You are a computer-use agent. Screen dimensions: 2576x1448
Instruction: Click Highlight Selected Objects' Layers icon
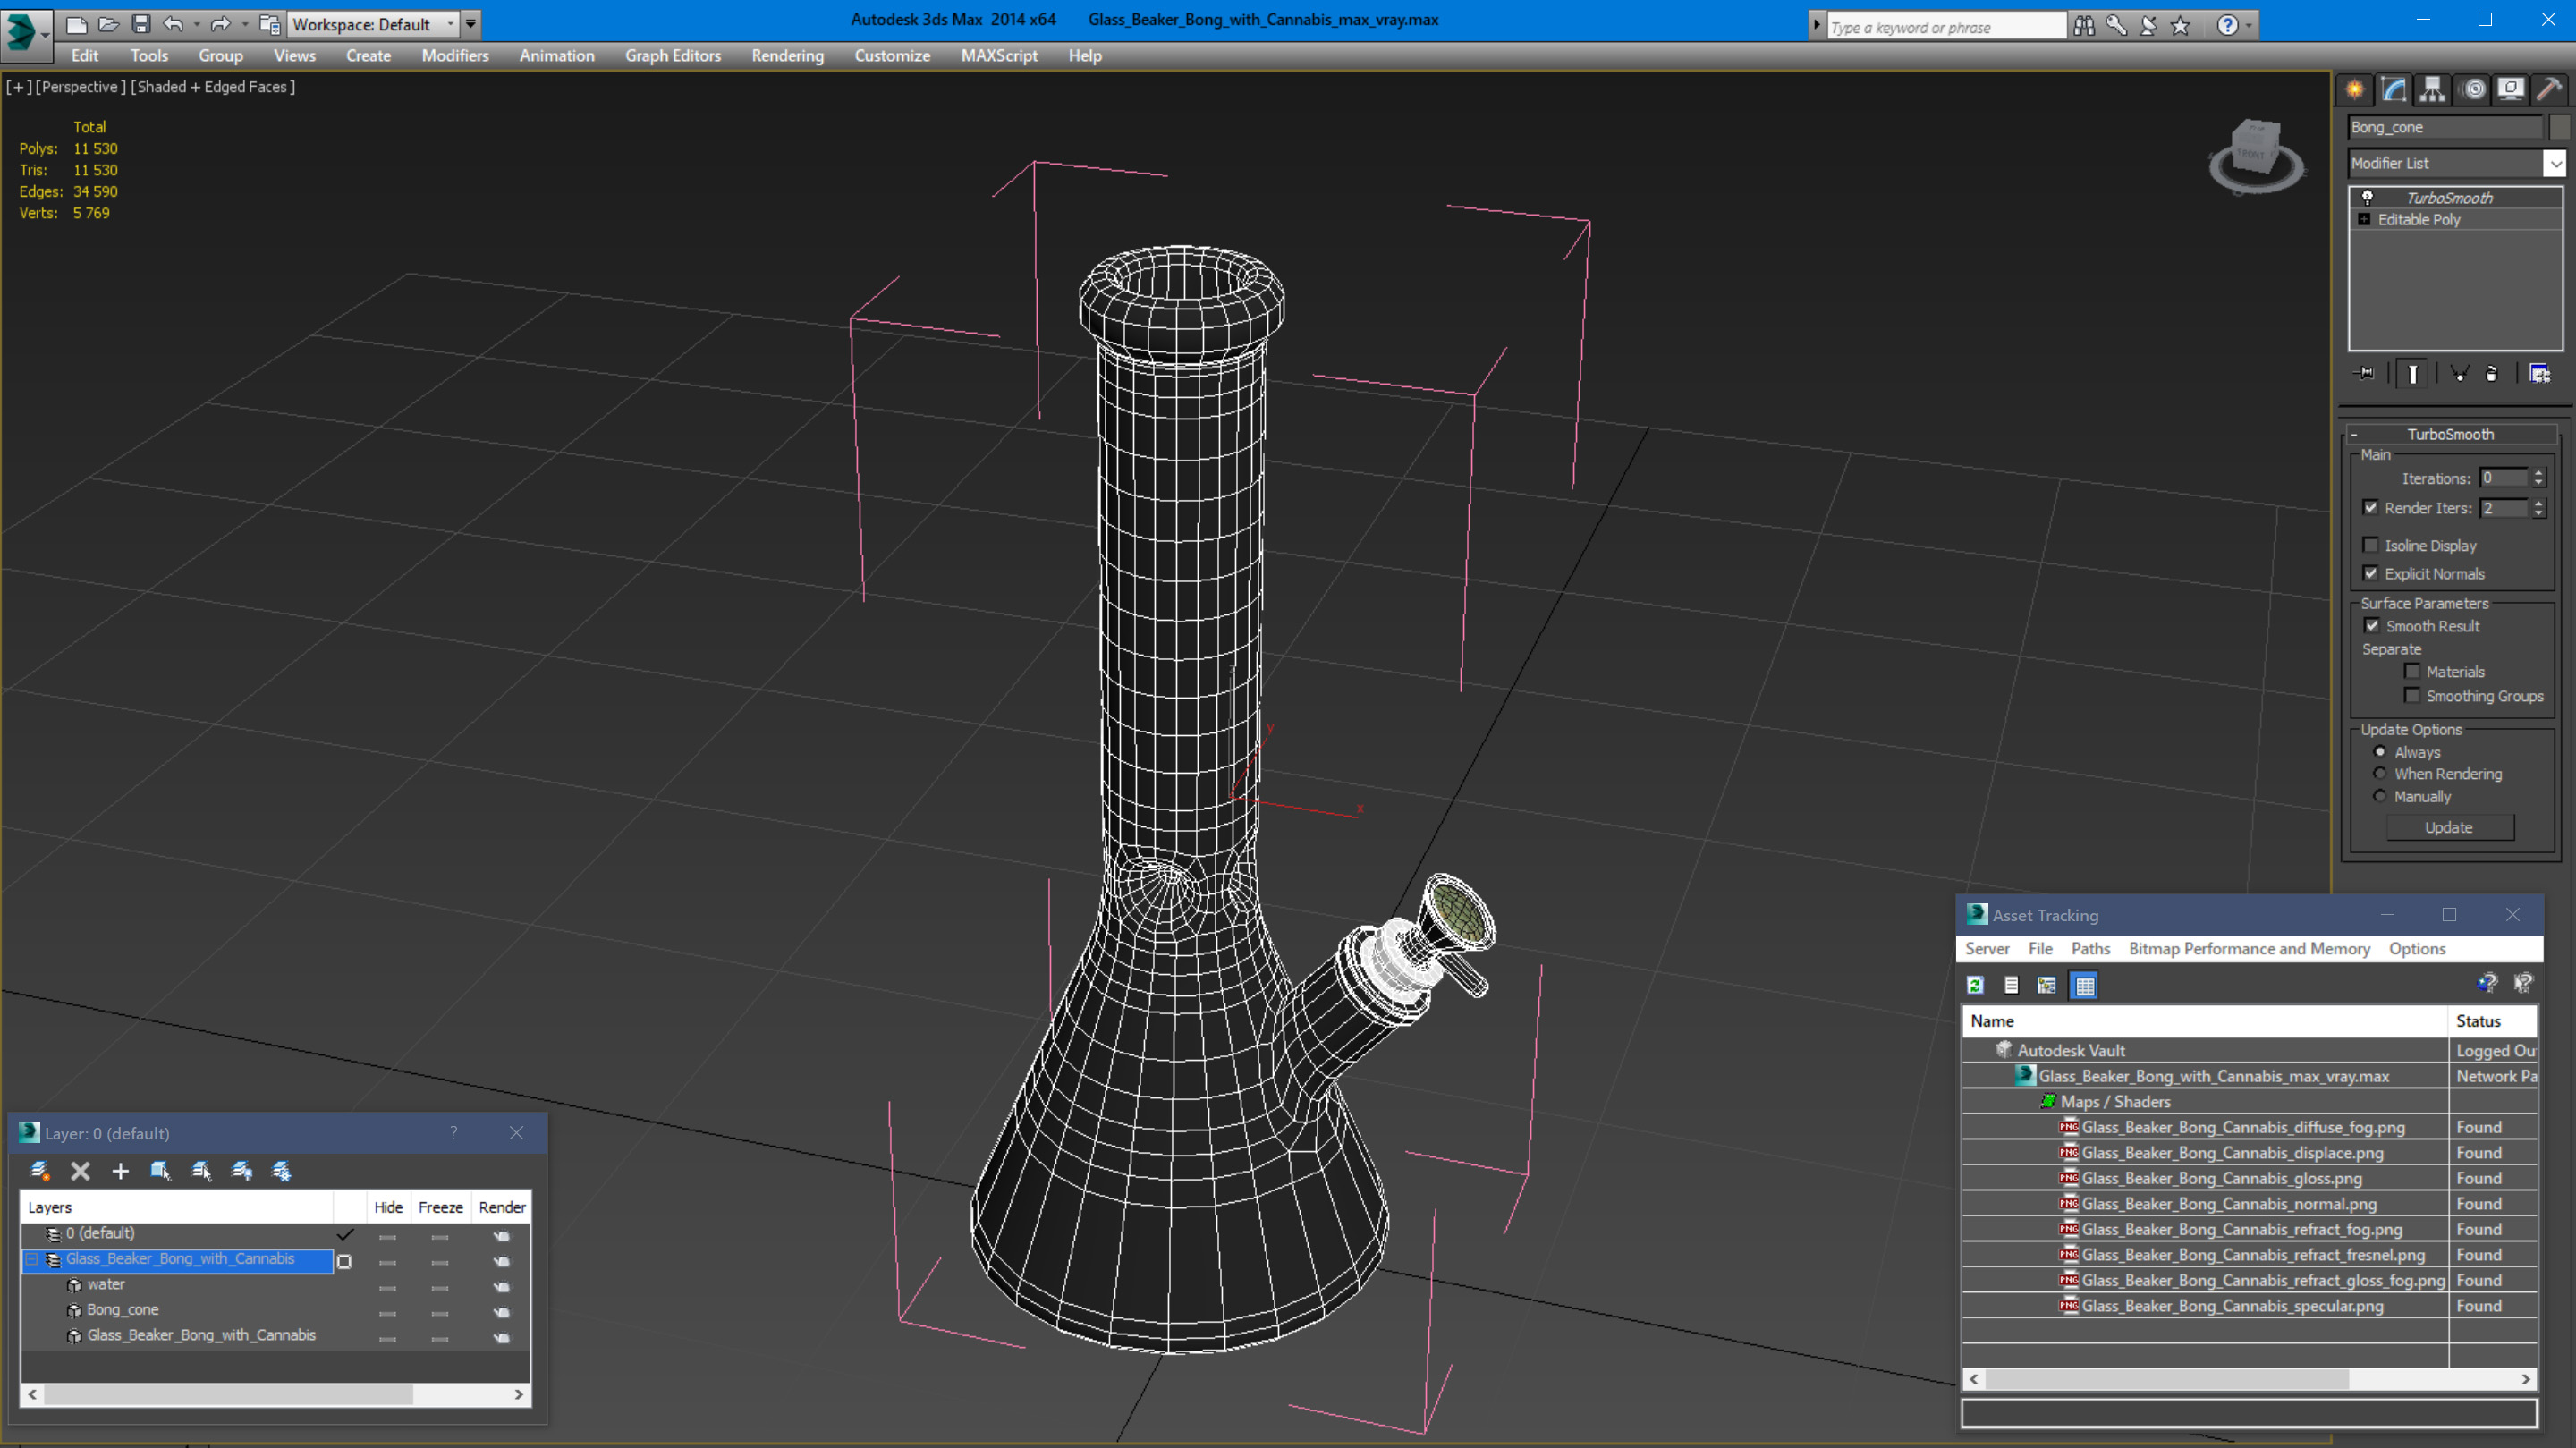point(201,1171)
